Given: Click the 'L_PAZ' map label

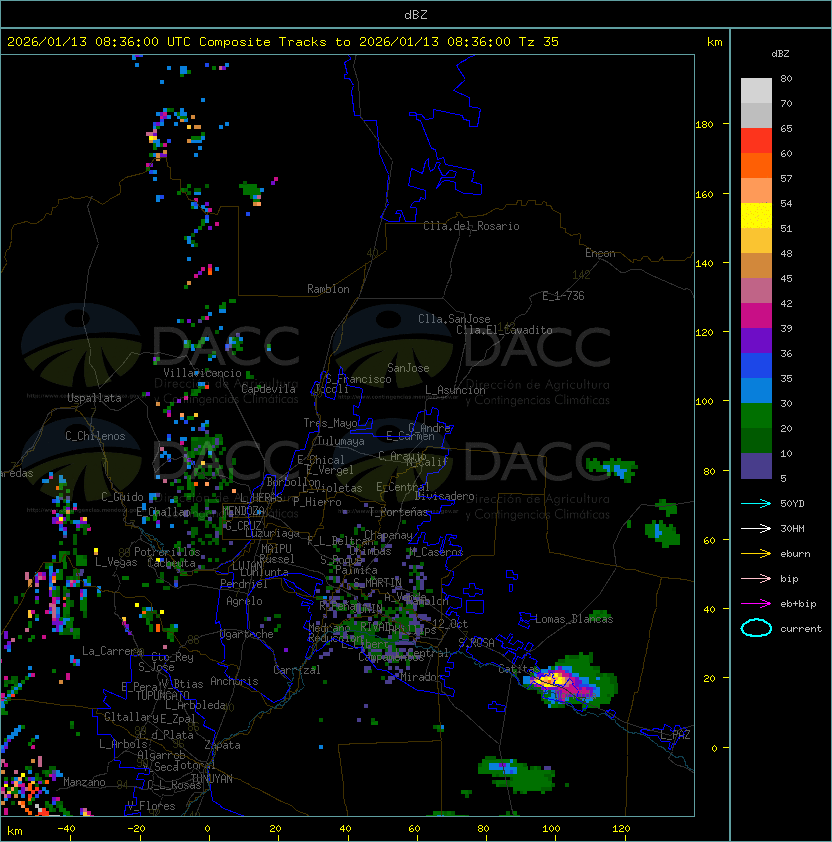Looking at the screenshot, I should pyautogui.click(x=675, y=735).
